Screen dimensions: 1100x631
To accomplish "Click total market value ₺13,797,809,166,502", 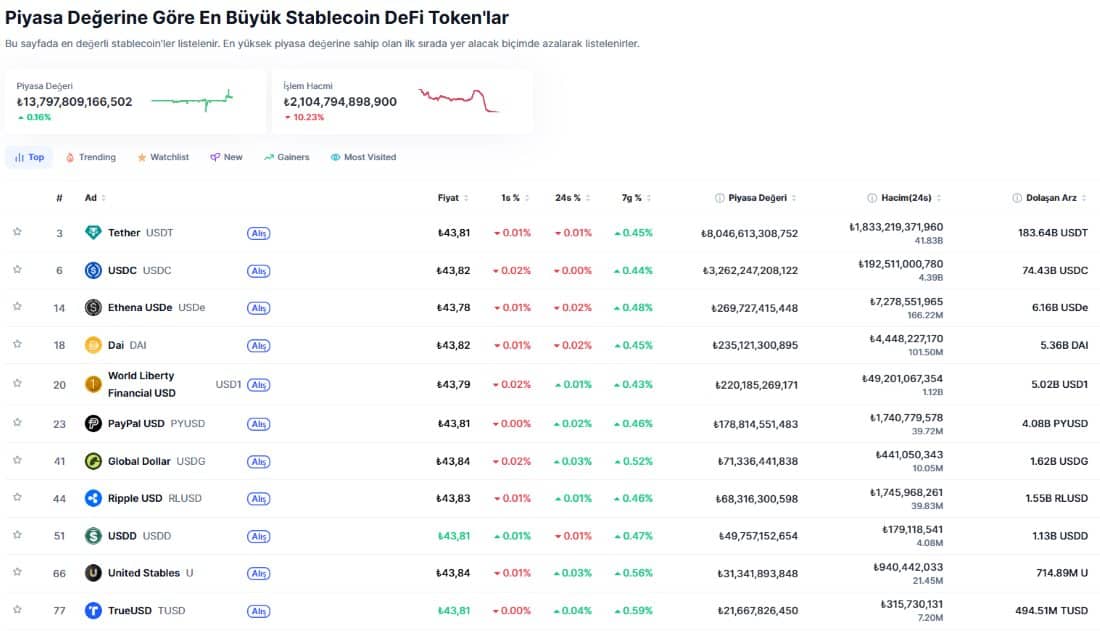I will [74, 102].
